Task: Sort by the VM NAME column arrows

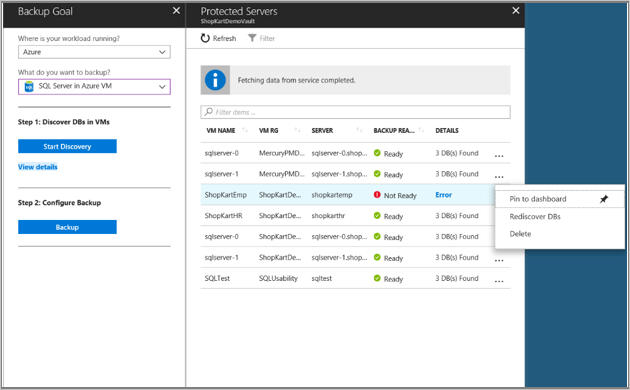Action: (x=245, y=130)
